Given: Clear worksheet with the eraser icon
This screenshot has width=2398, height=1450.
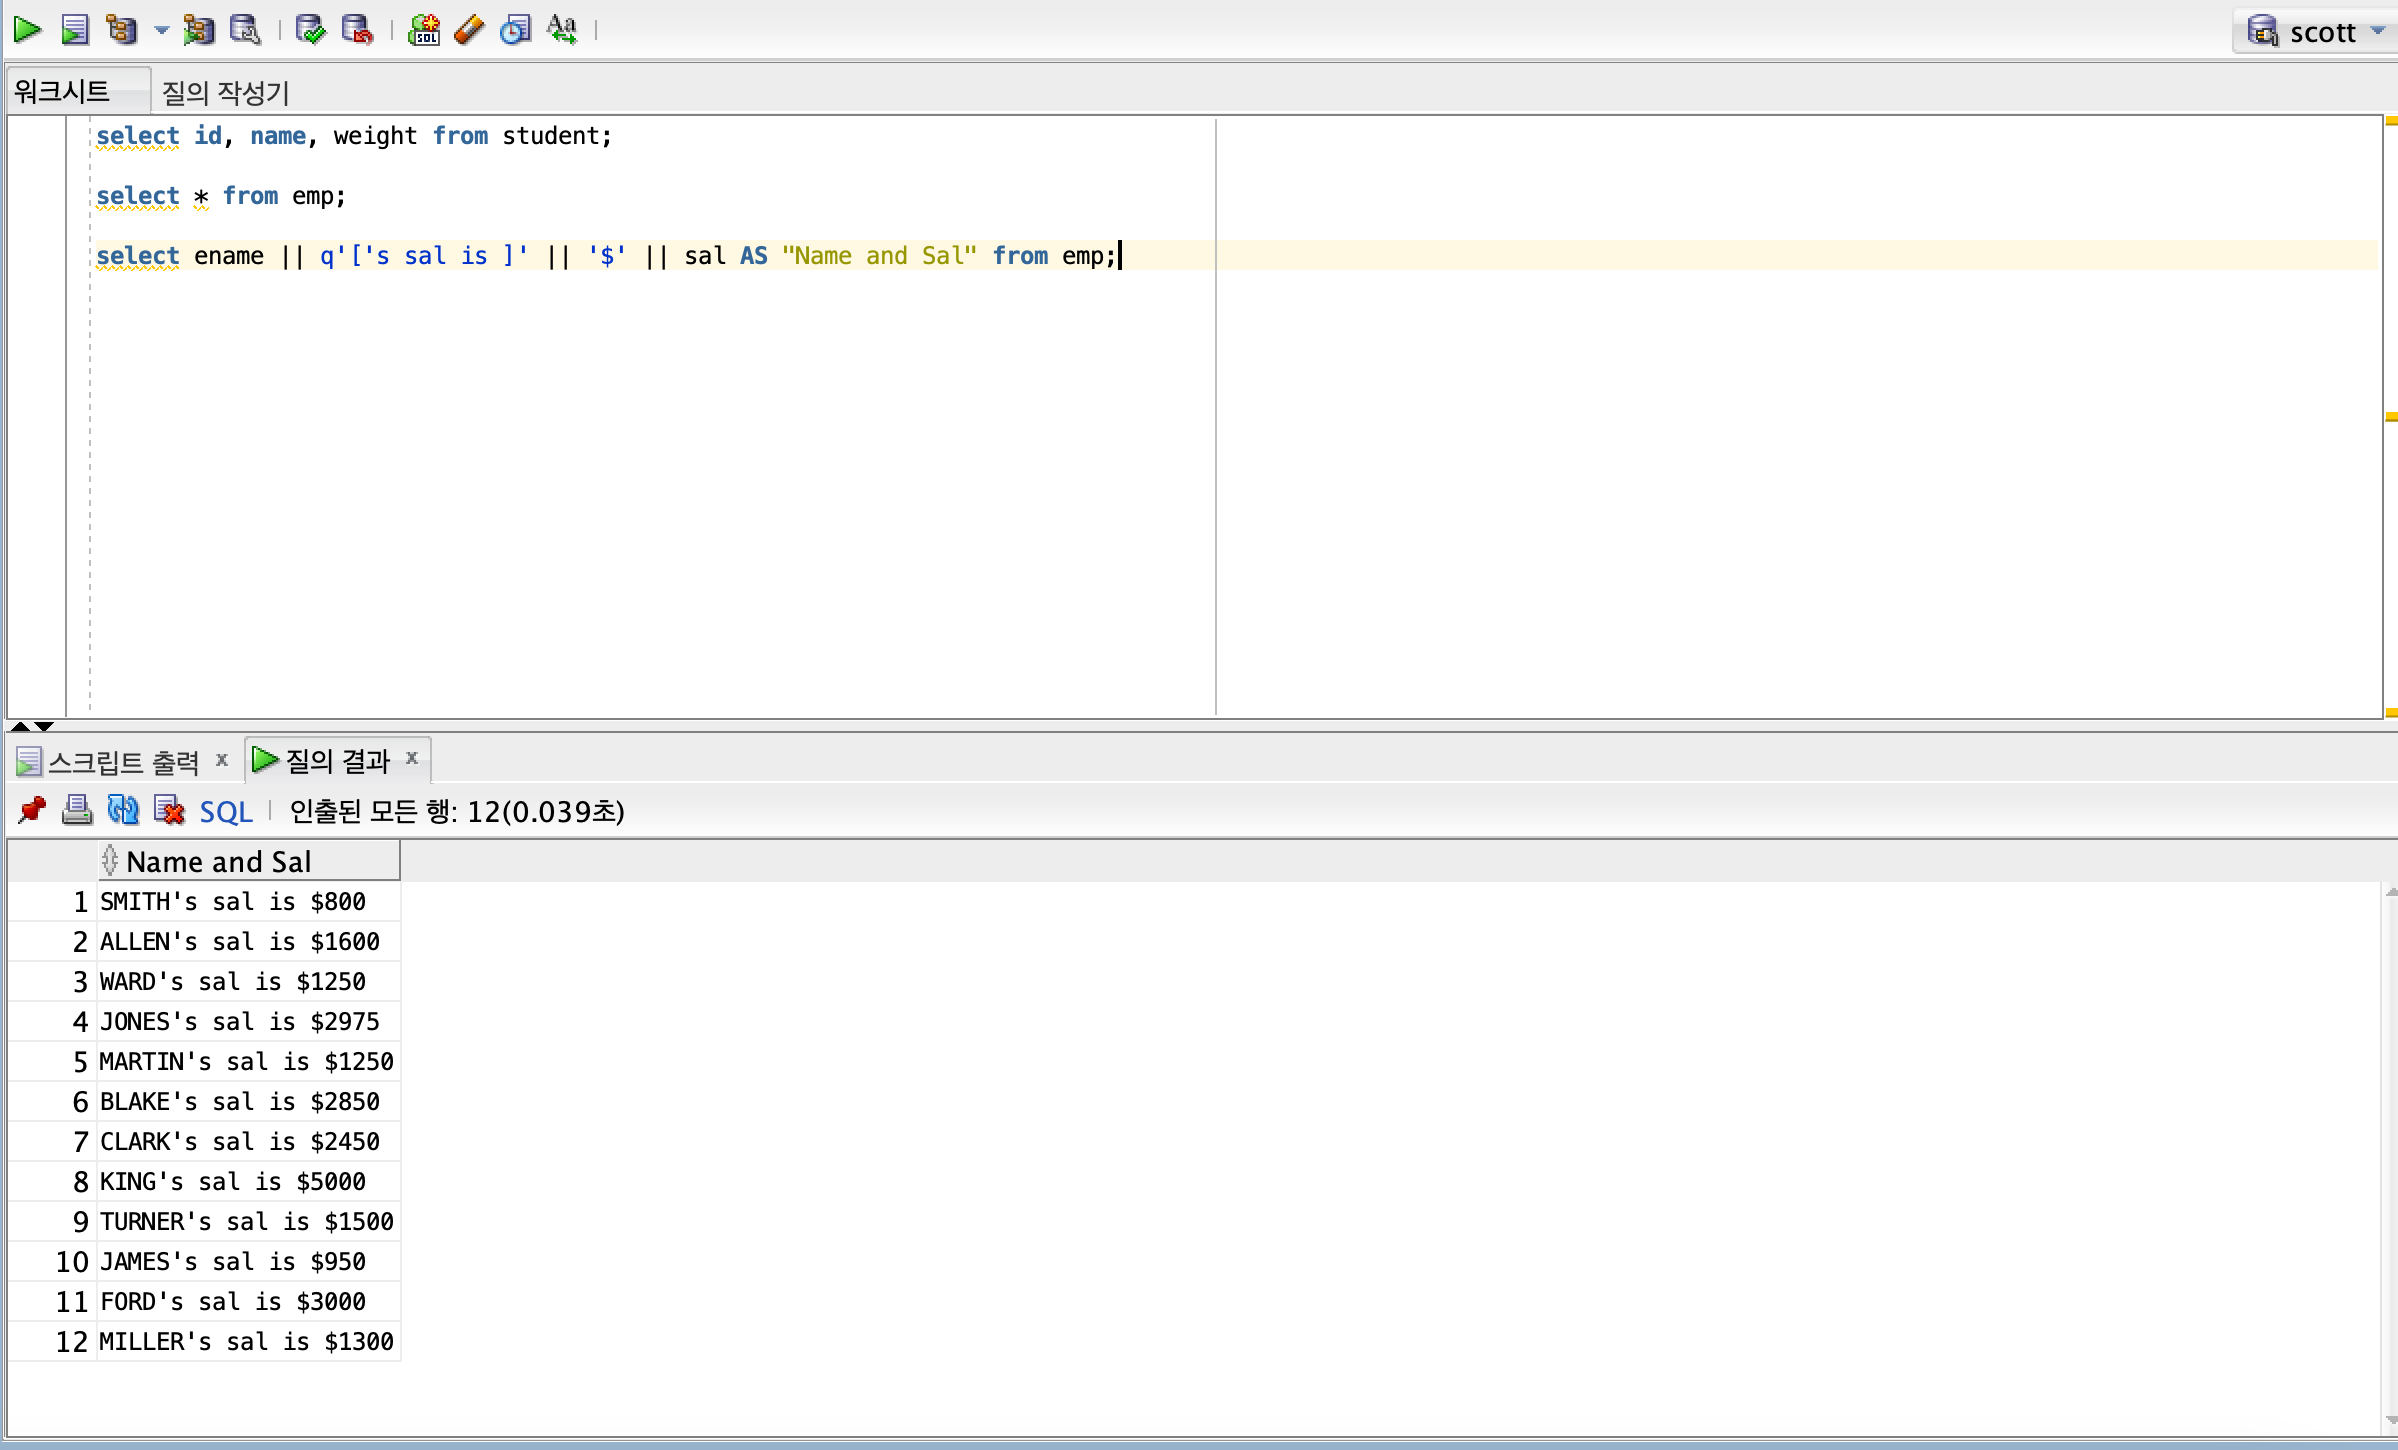Looking at the screenshot, I should (x=468, y=30).
